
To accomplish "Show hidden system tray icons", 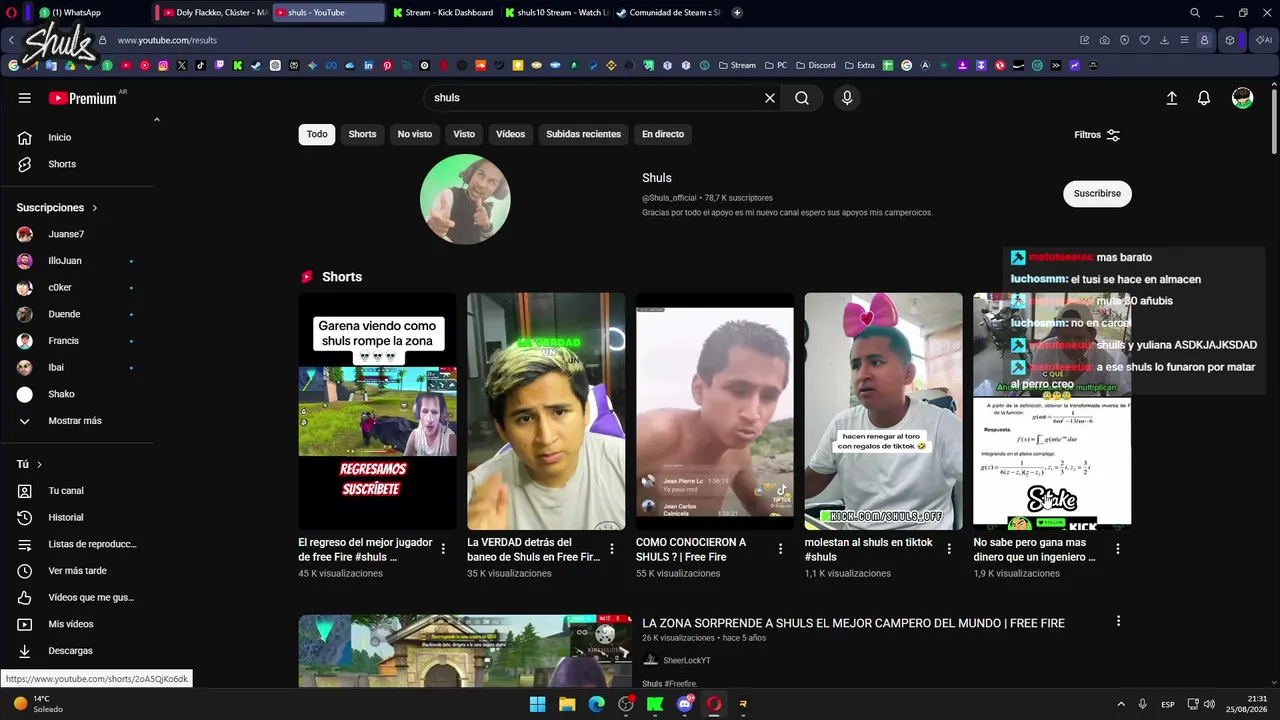I will click(1120, 704).
